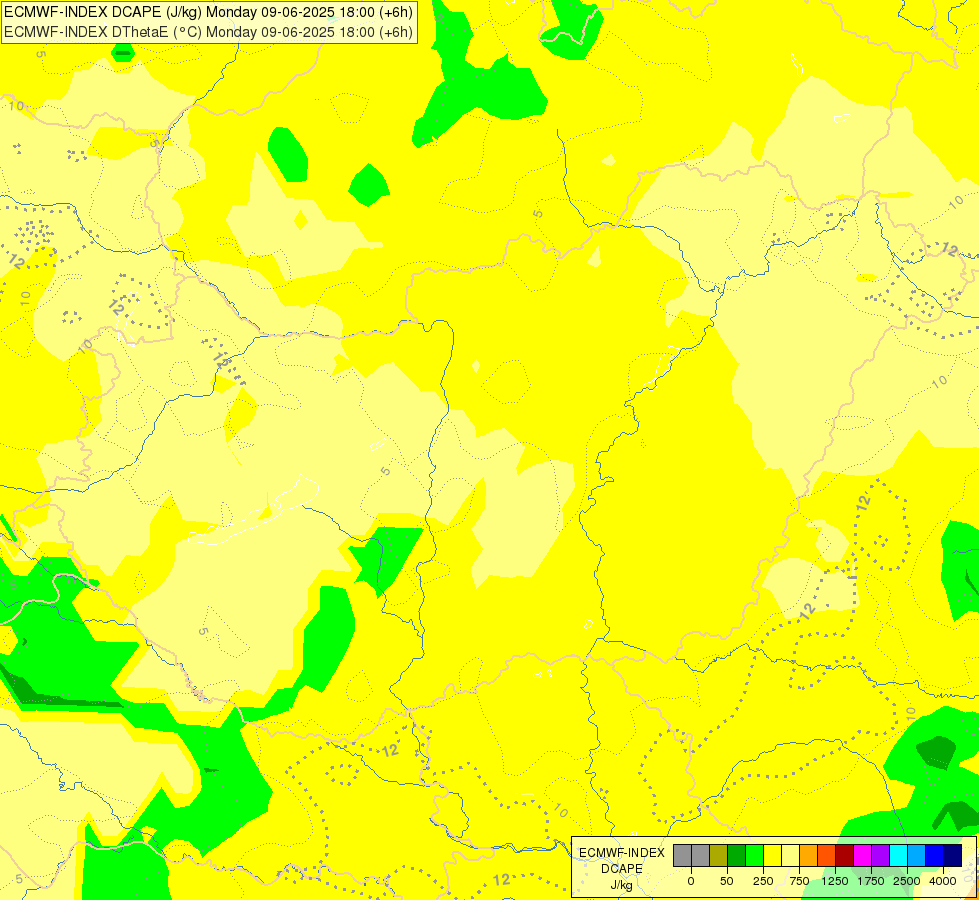This screenshot has width=979, height=900.
Task: Click the legend value 250
Action: (x=763, y=881)
